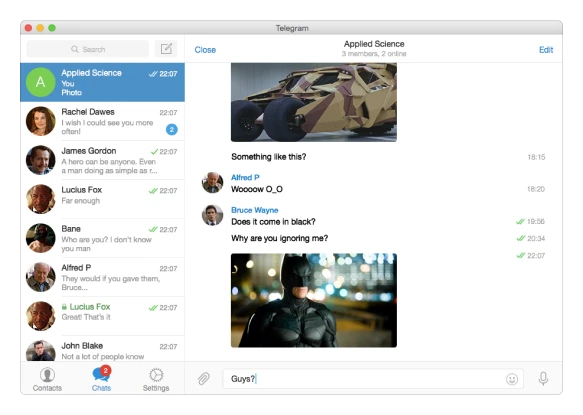Click the green lock icon beside Lucius Fox
The height and width of the screenshot is (415, 583).
pos(64,307)
